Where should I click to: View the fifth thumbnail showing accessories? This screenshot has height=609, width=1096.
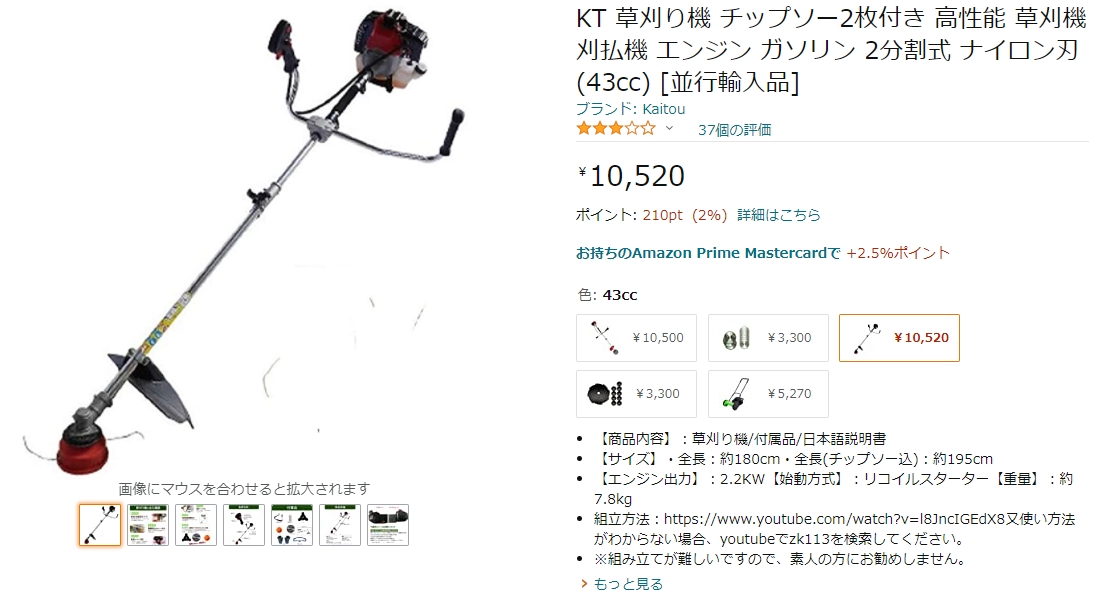[291, 524]
